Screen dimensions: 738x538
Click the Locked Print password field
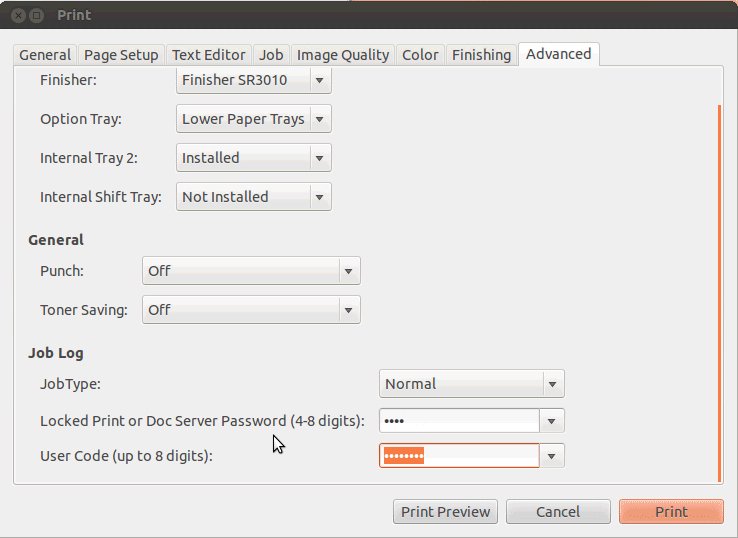[459, 421]
